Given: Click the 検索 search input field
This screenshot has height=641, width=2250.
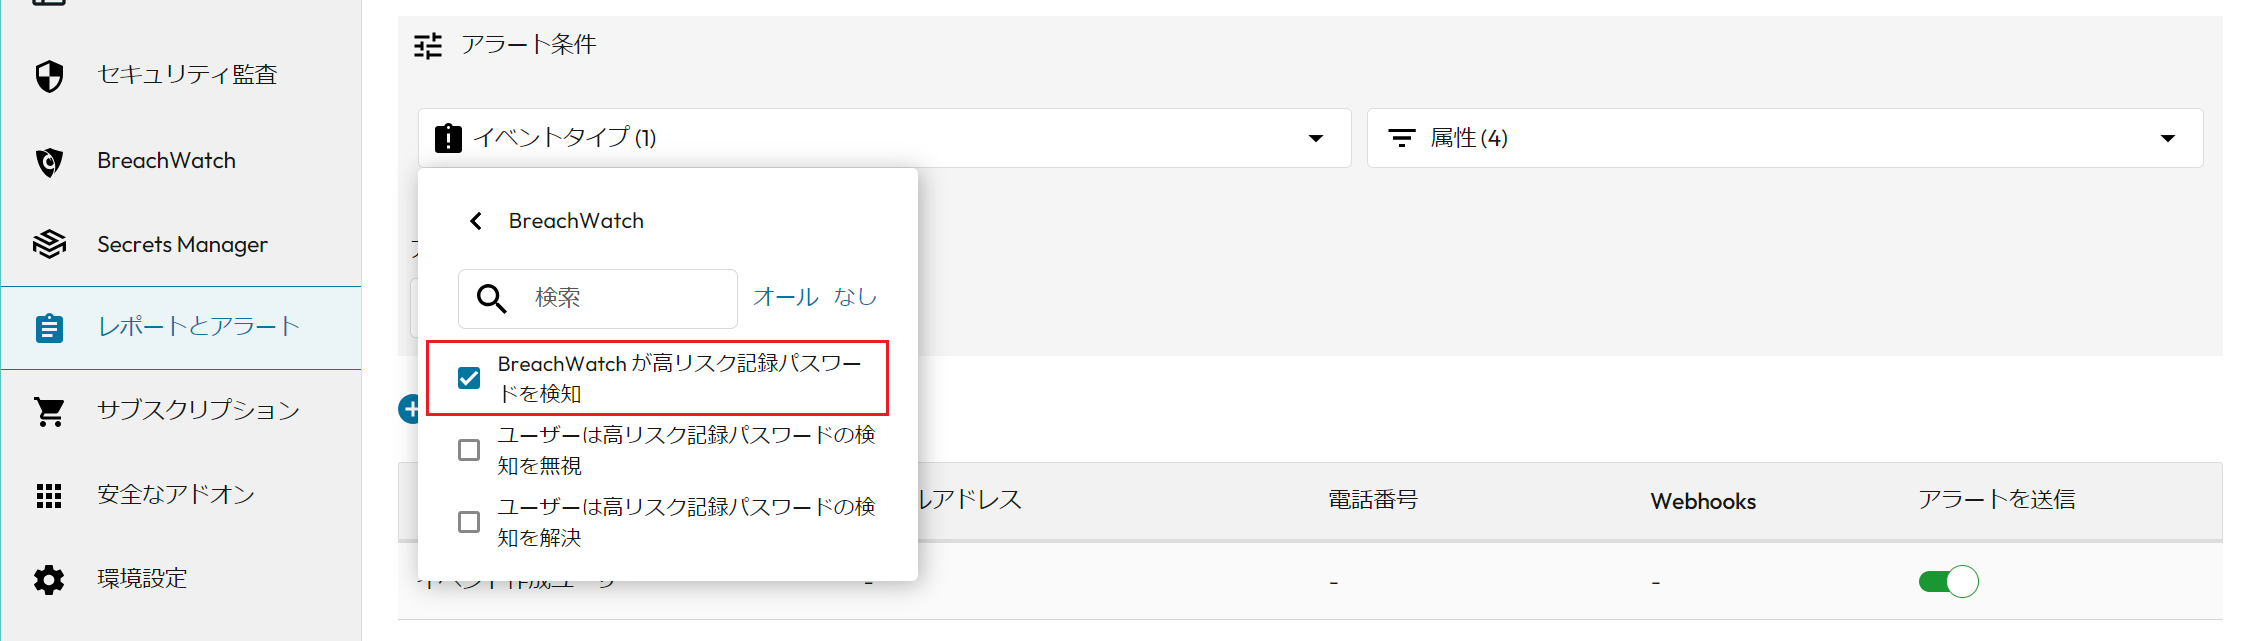Looking at the screenshot, I should (598, 298).
